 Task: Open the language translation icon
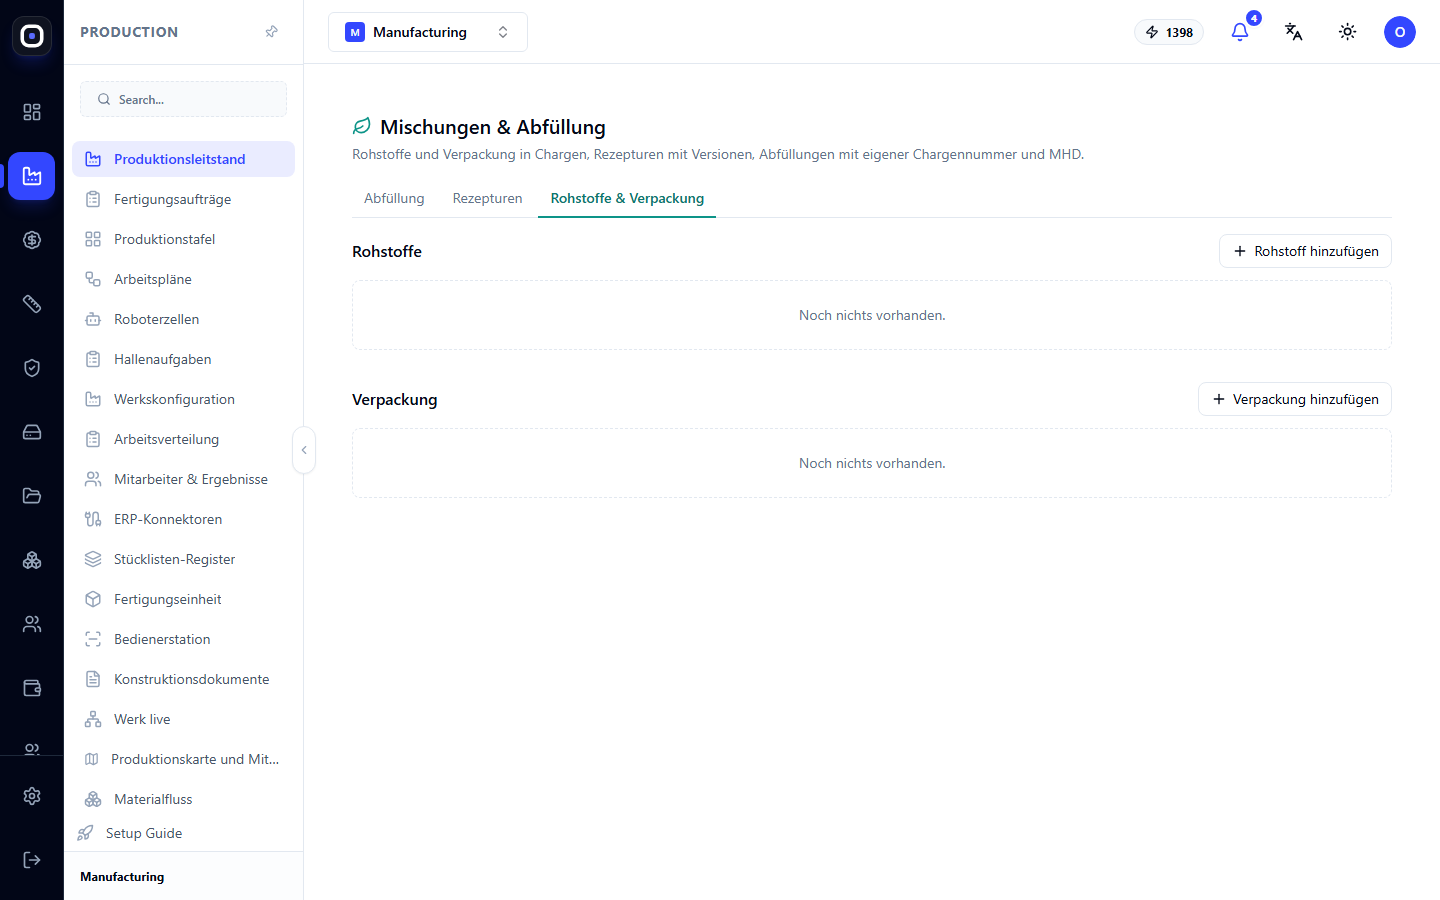pos(1294,32)
